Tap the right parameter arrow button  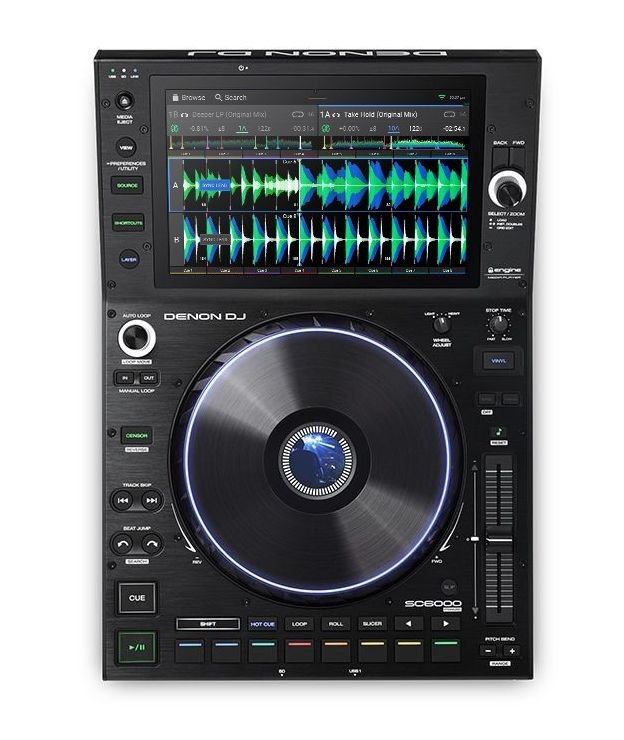[445, 624]
